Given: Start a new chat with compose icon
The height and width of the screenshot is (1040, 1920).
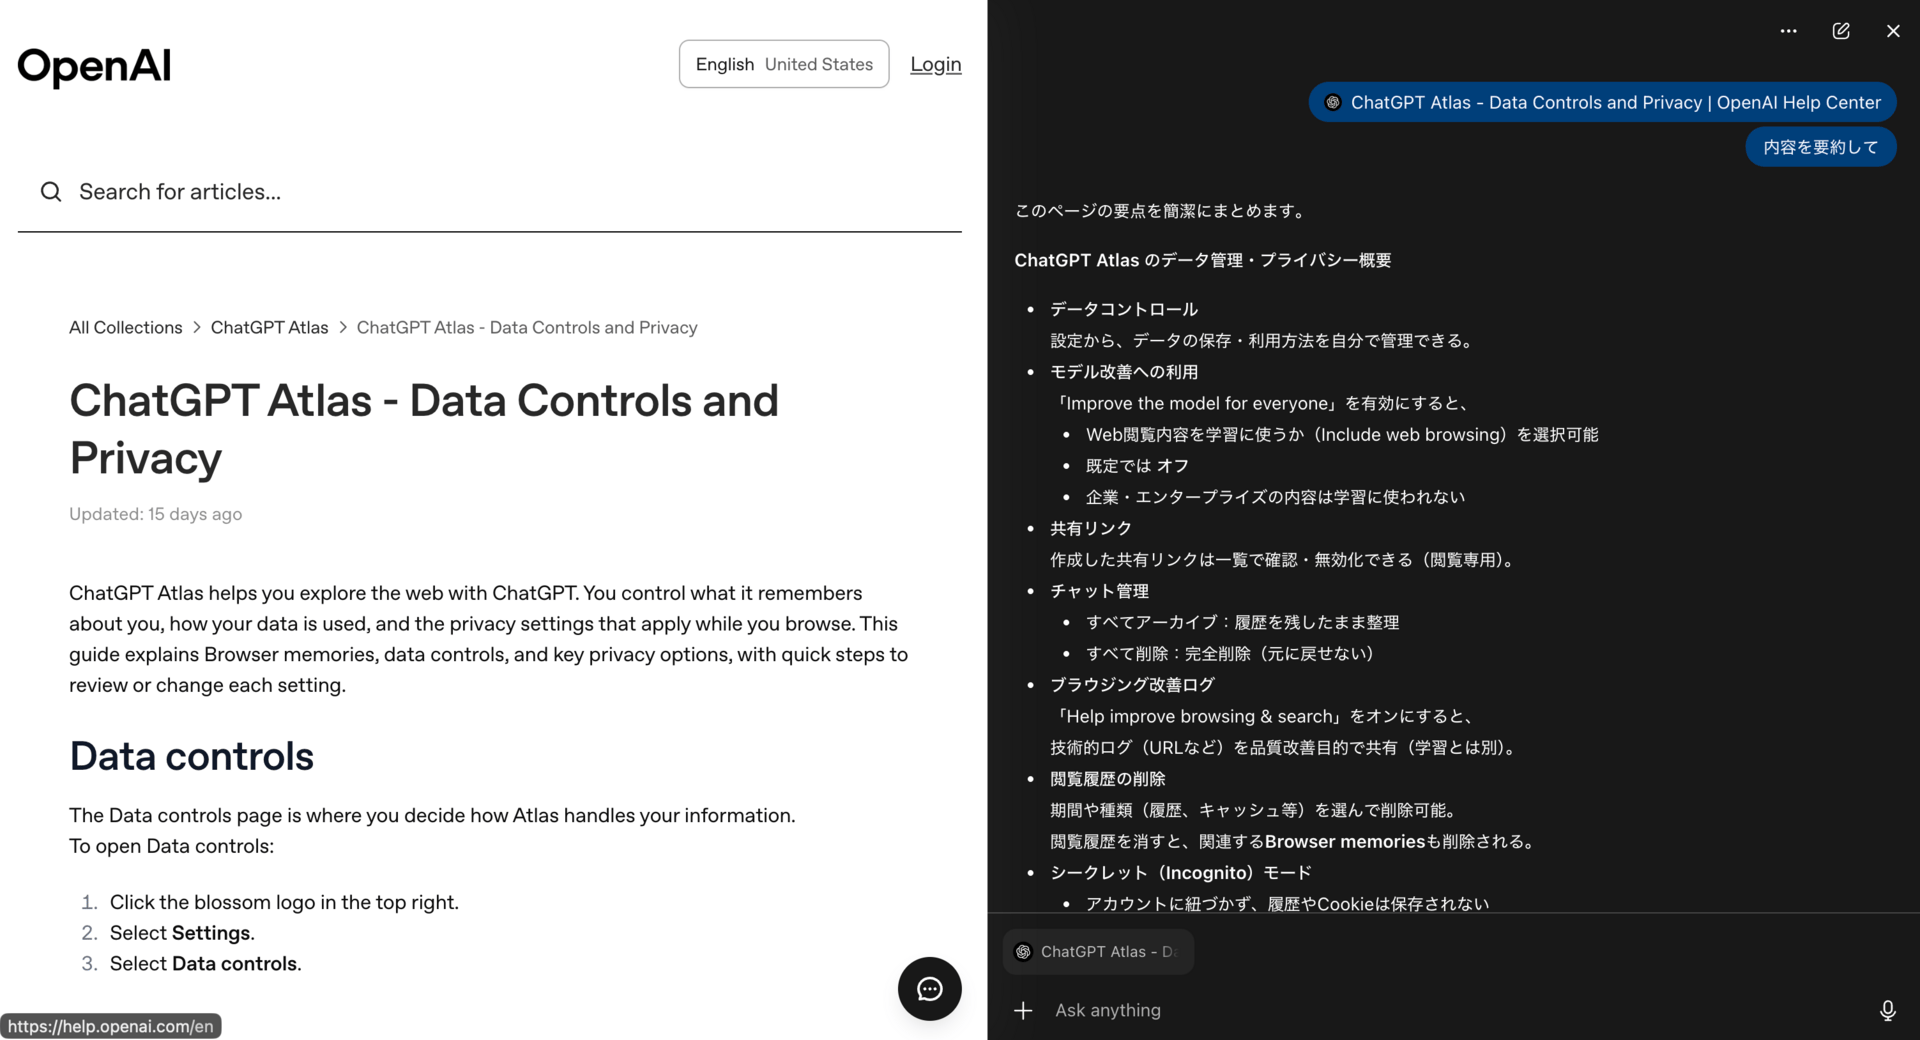Looking at the screenshot, I should (x=1841, y=31).
